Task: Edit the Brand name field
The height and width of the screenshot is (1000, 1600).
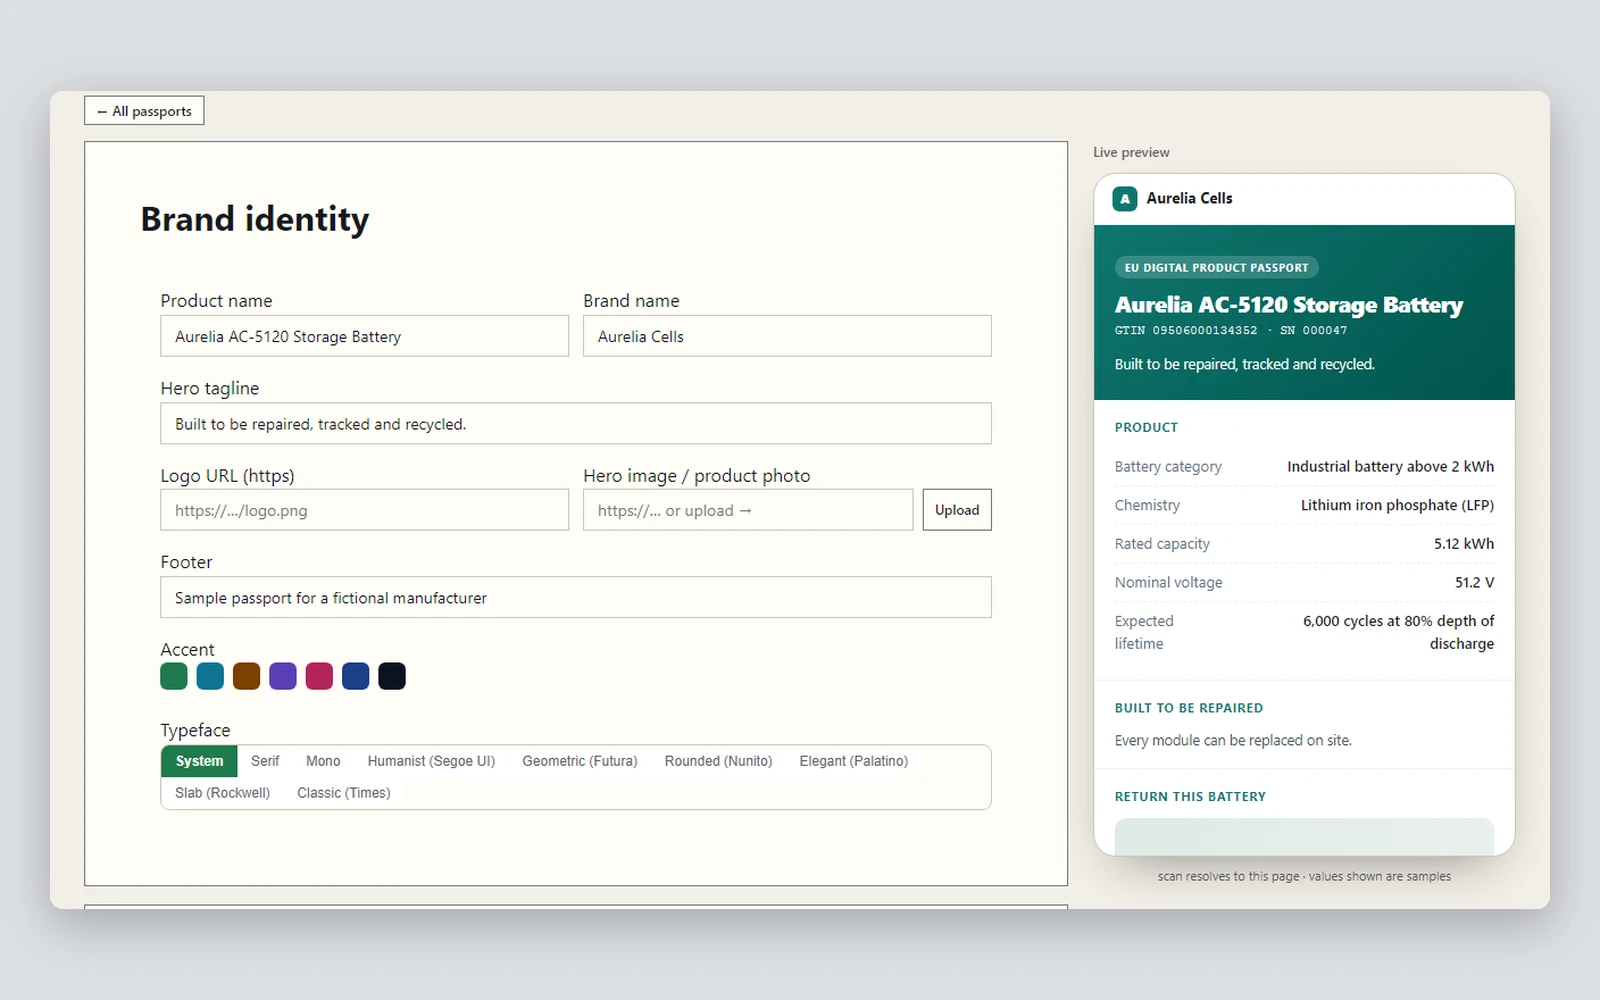Action: tap(787, 336)
